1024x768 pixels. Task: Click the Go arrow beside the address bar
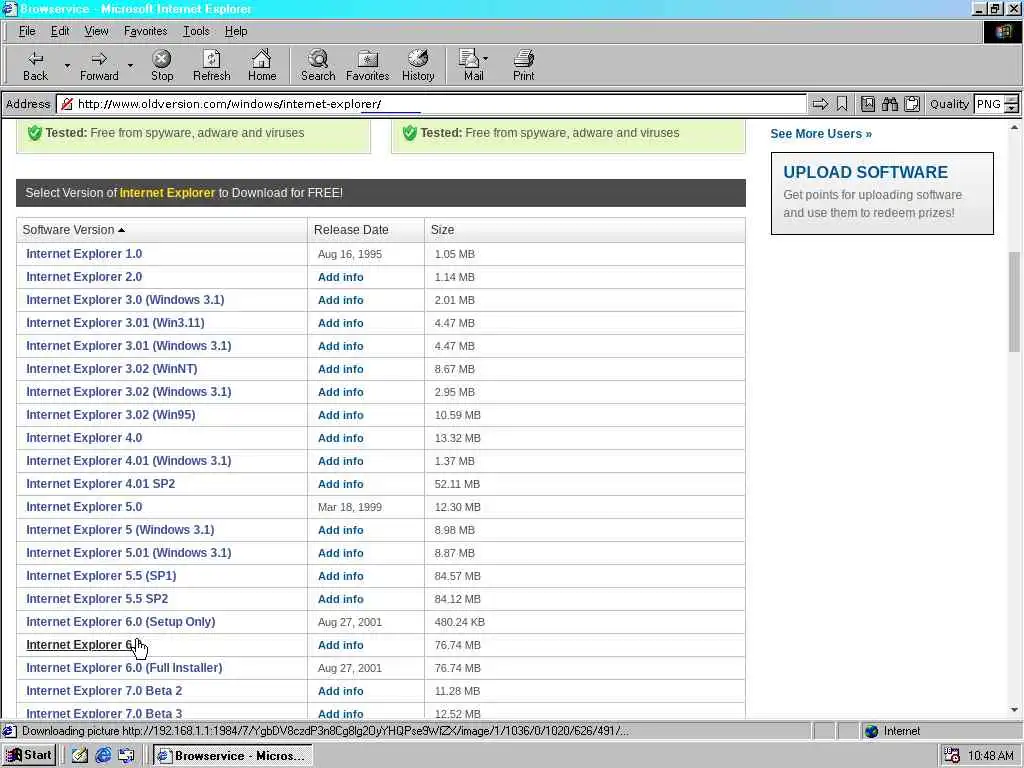820,104
